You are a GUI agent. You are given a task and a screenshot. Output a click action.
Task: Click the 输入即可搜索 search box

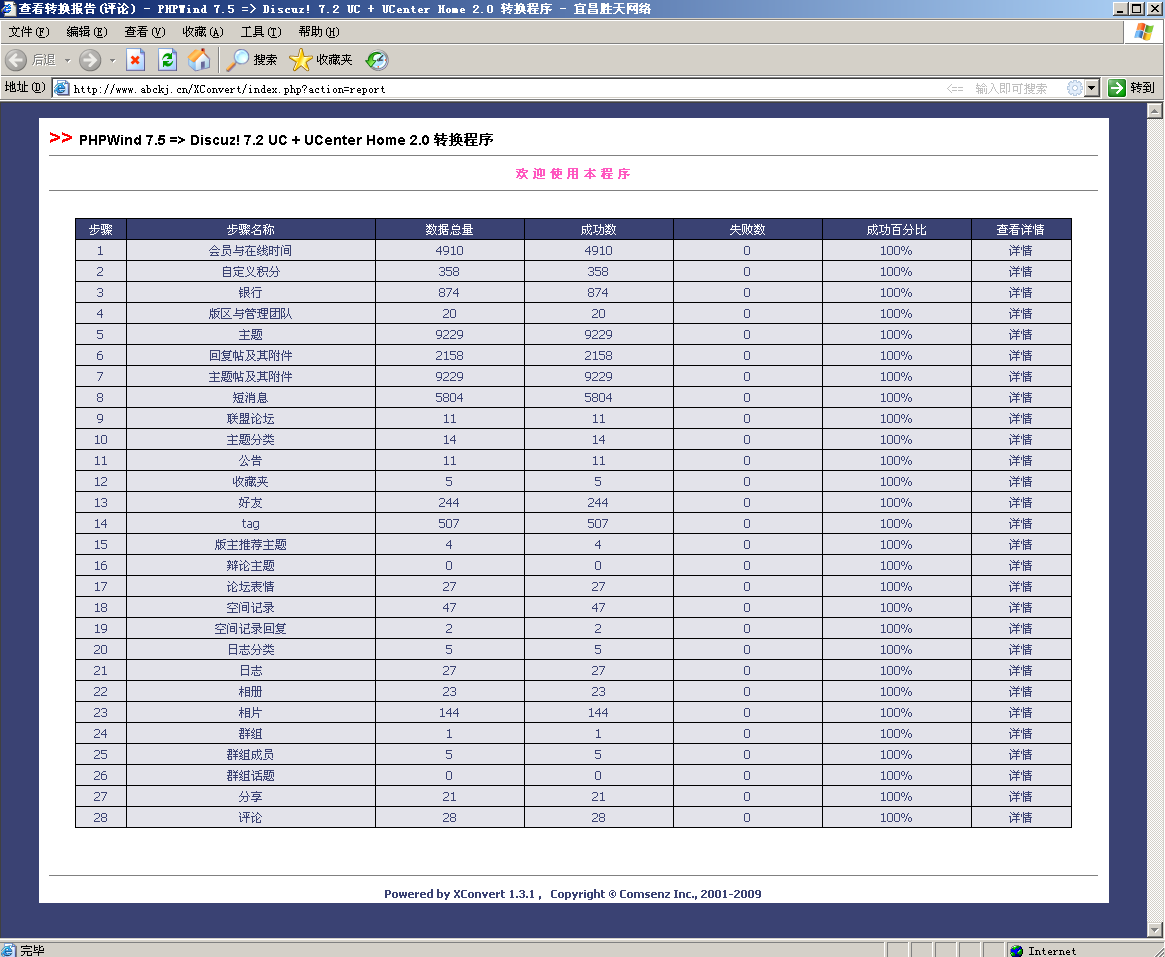point(1011,88)
